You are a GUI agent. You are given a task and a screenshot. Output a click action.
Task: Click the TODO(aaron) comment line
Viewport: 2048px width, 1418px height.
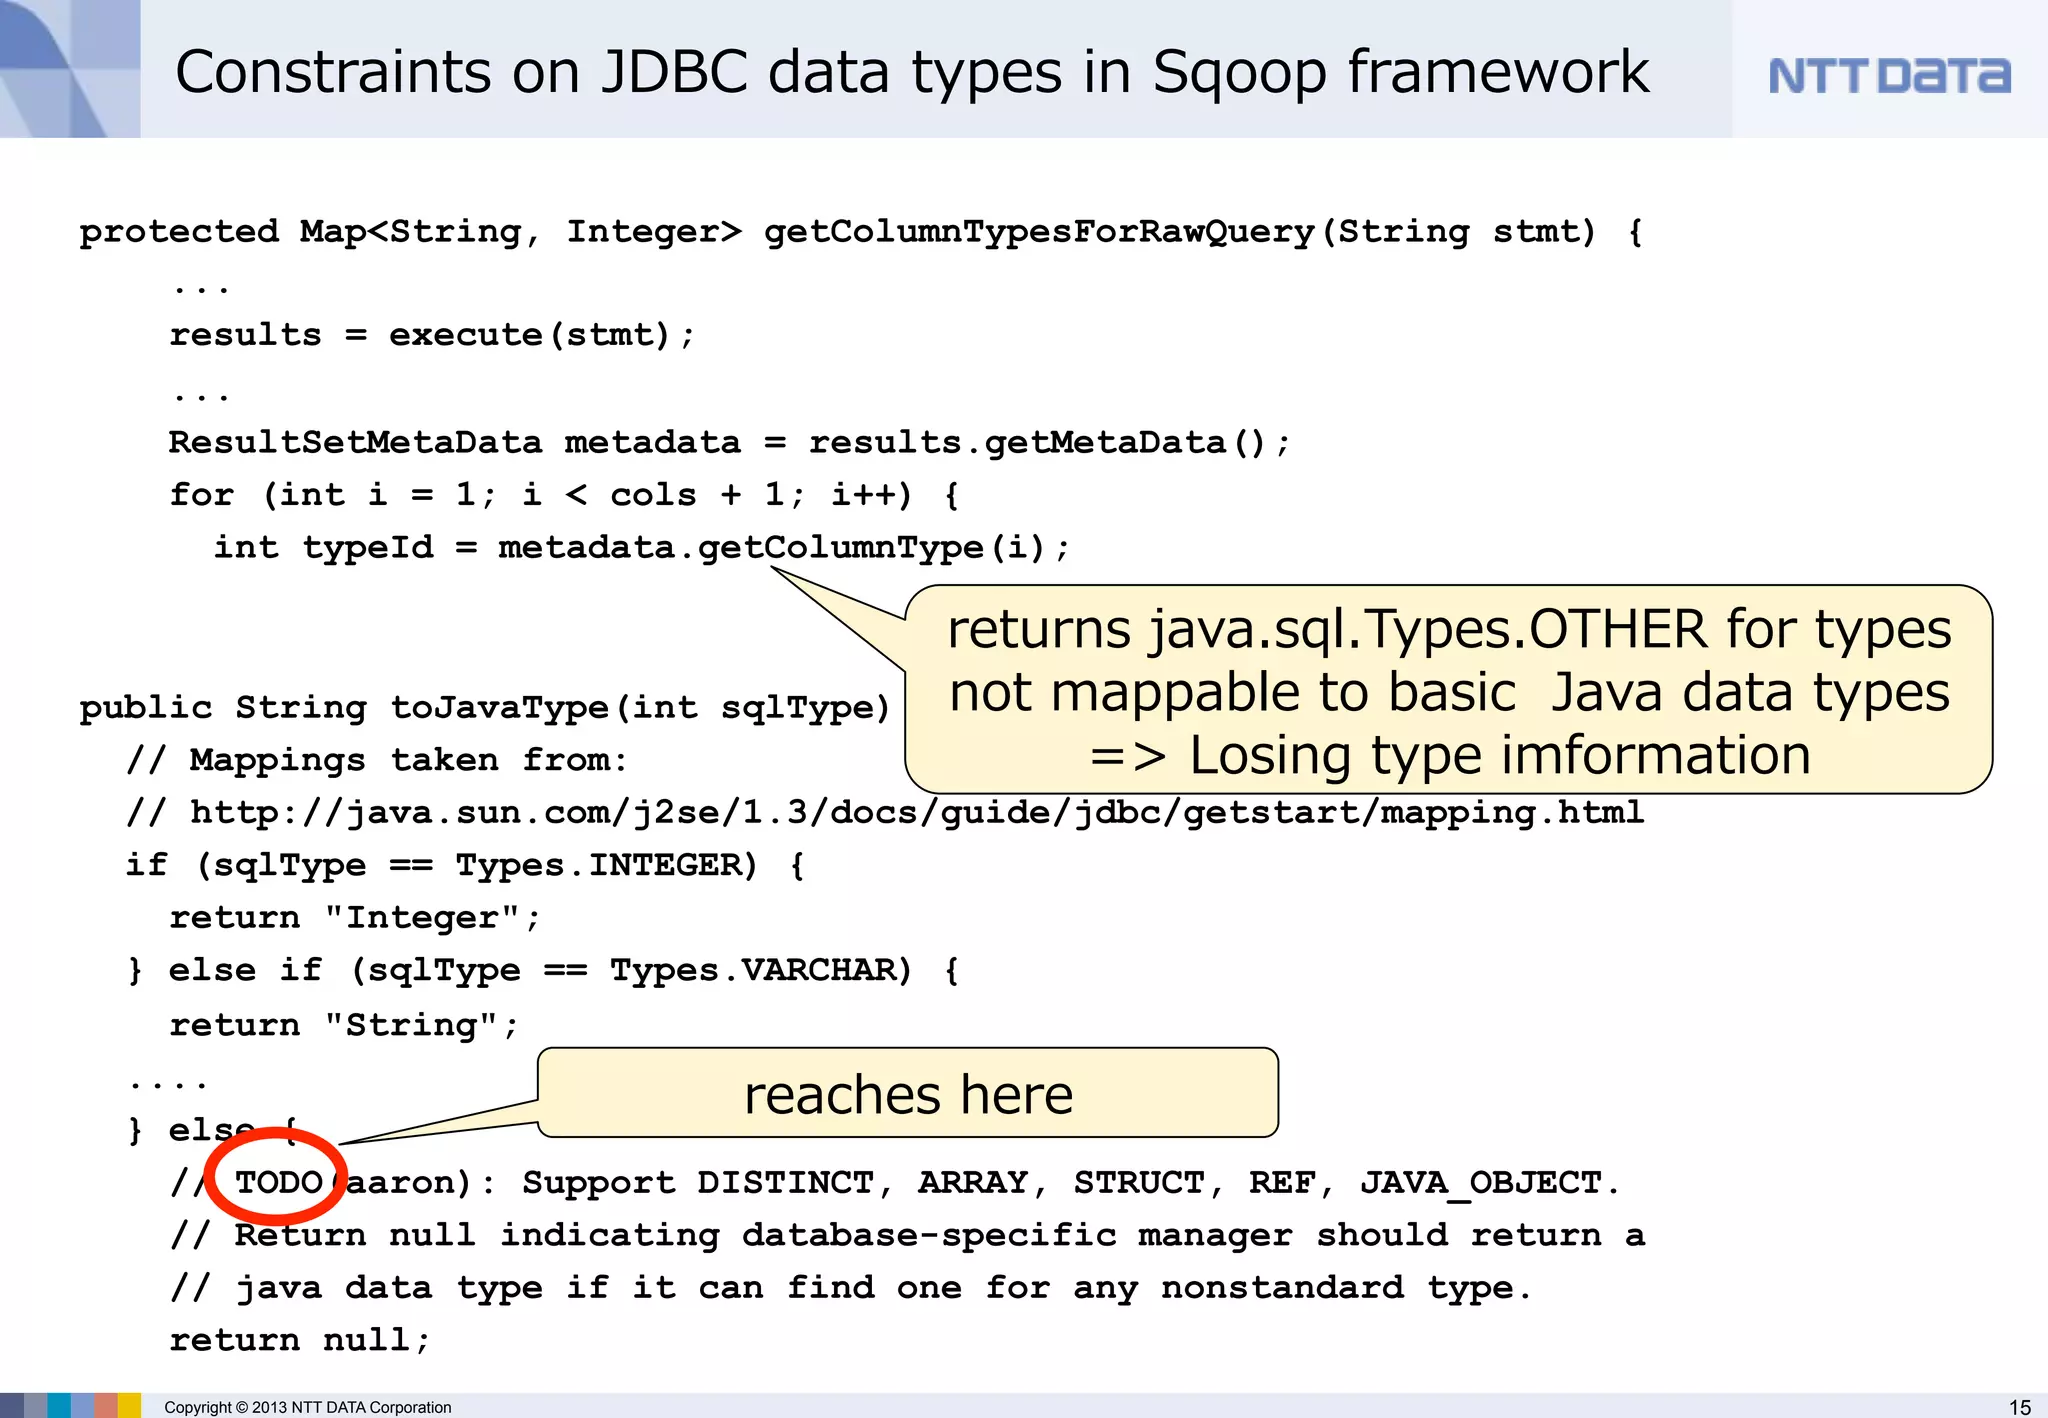click(x=896, y=1183)
